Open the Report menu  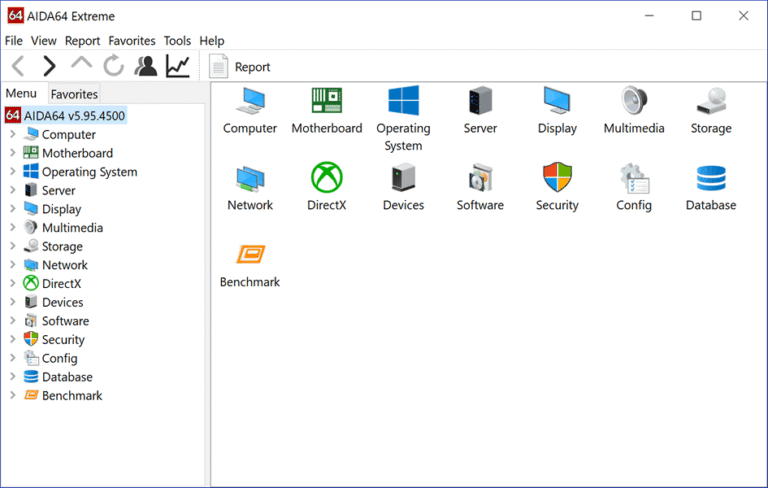[82, 41]
